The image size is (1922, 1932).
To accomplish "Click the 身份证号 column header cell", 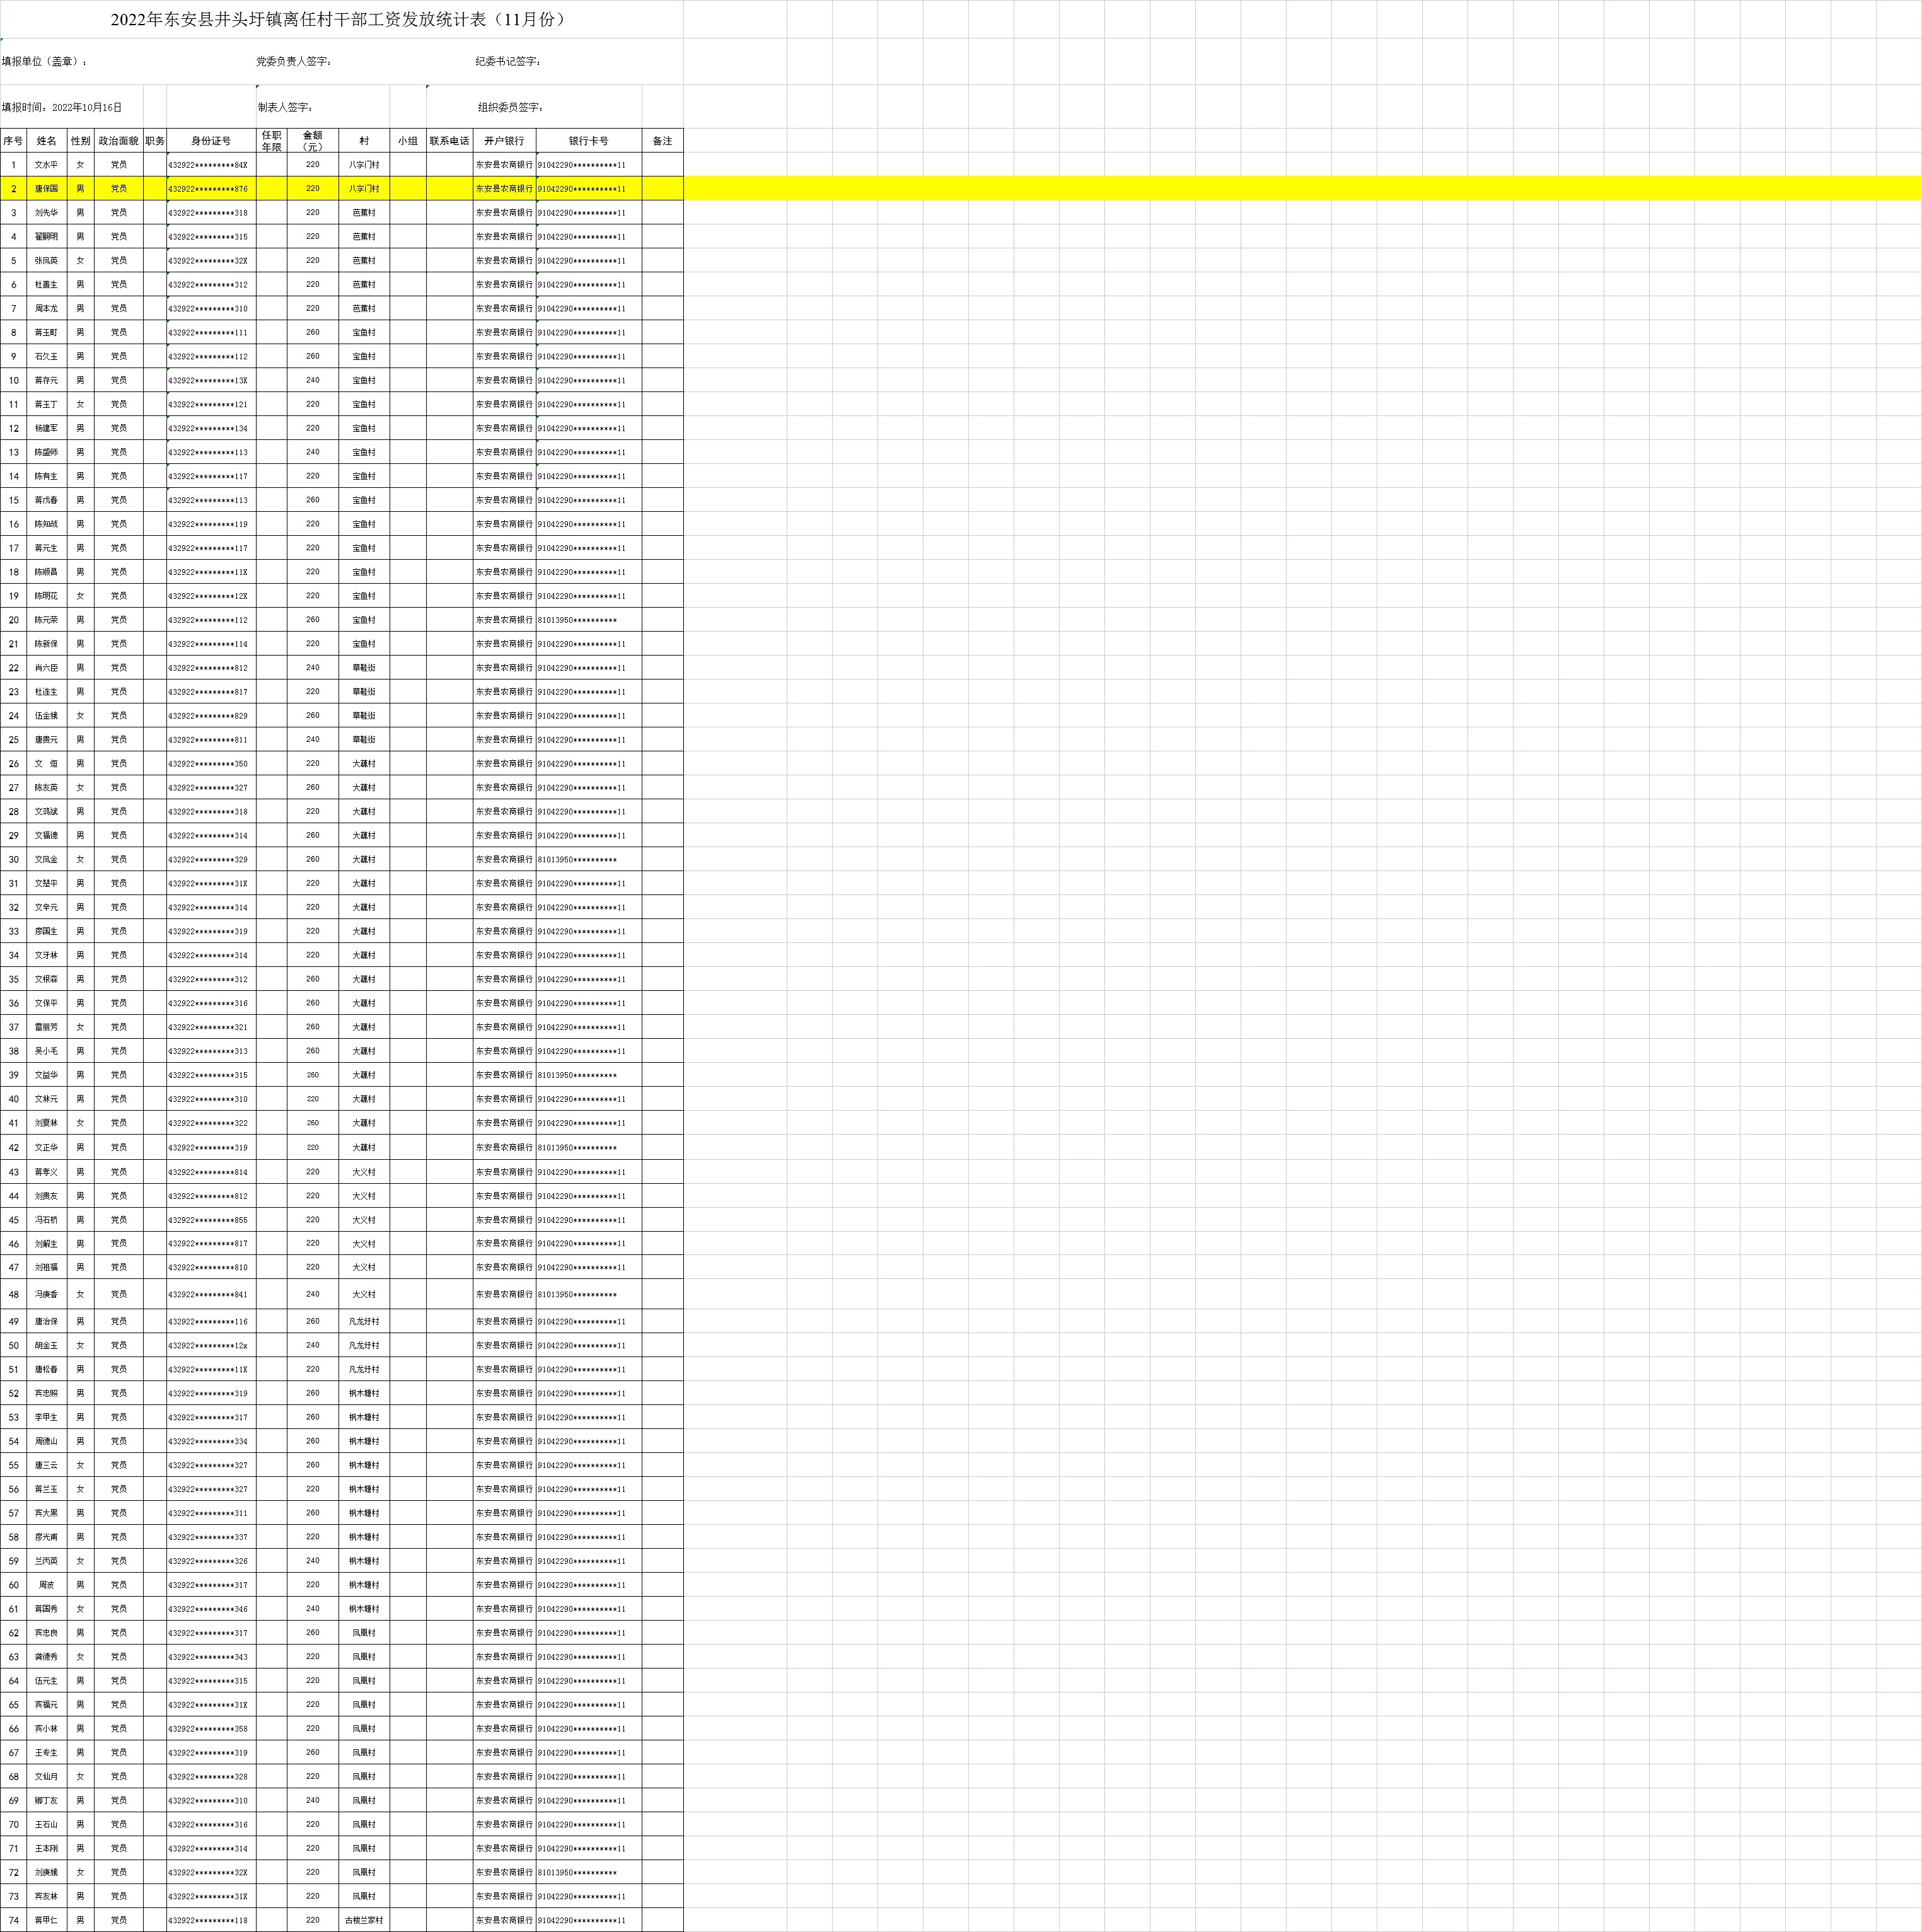I will click(211, 141).
